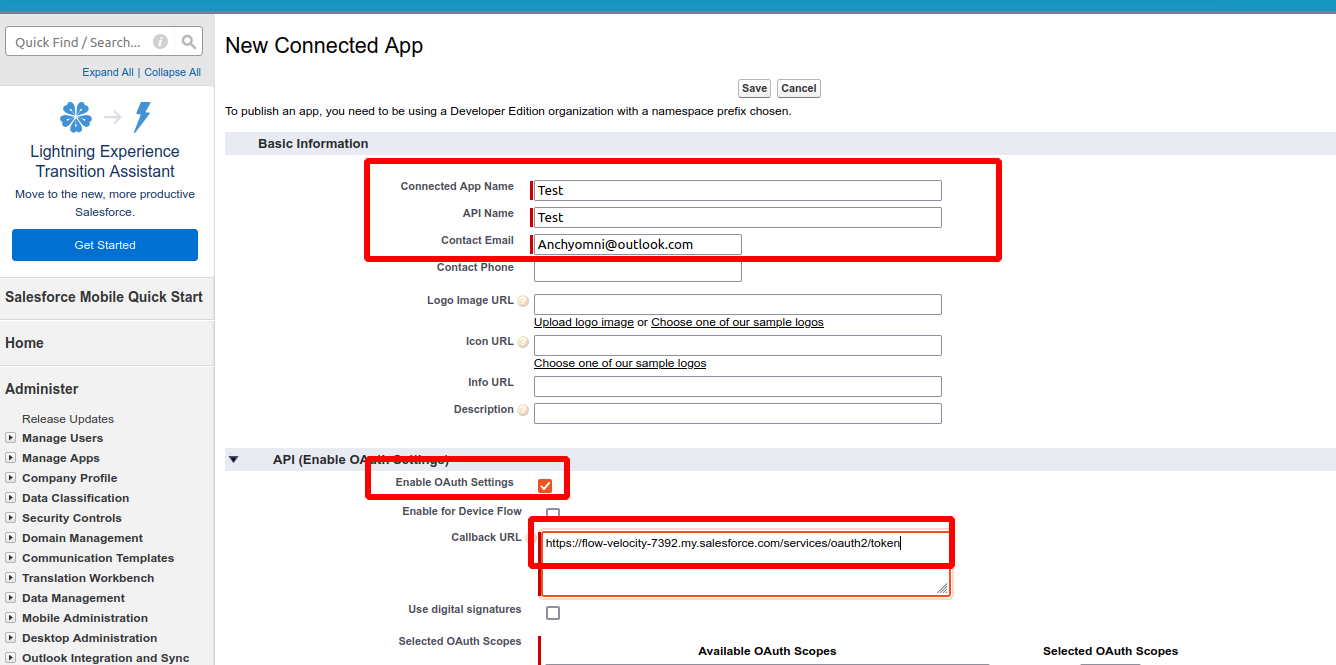The height and width of the screenshot is (665, 1336).
Task: Click the Selected OAuth Scopes column heading
Action: (1110, 651)
